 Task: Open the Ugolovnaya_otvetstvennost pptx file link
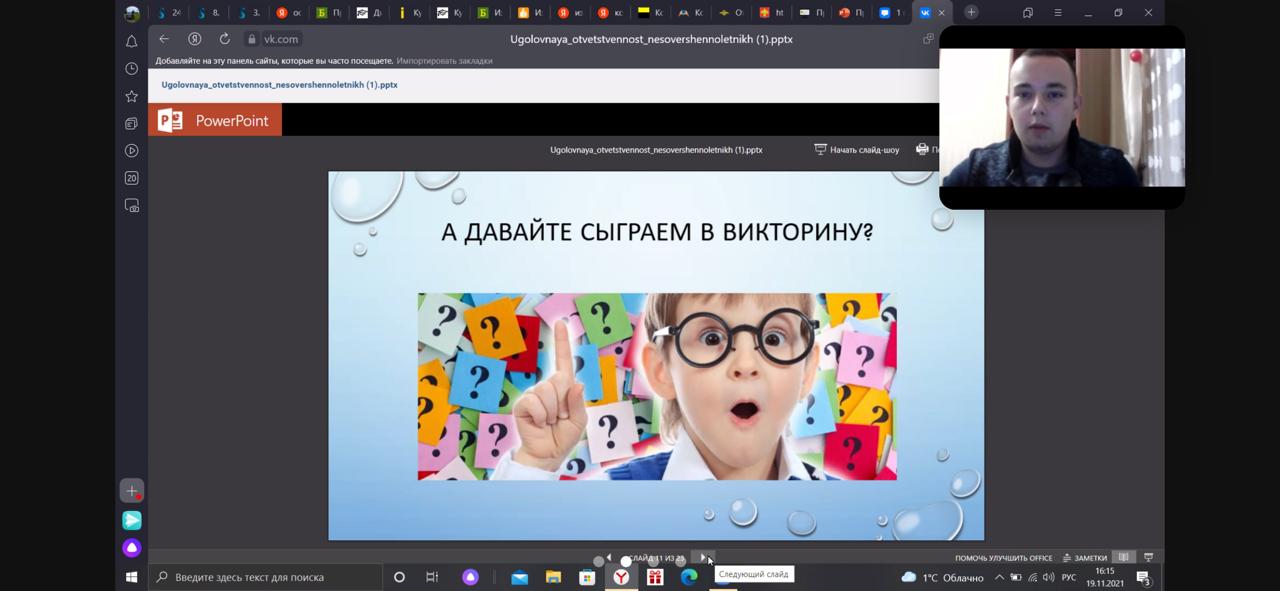tap(280, 85)
